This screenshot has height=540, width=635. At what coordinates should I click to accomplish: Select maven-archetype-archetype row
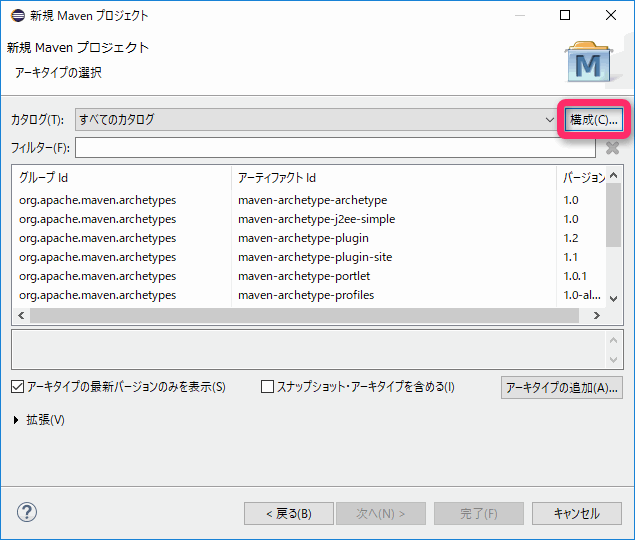tap(309, 200)
